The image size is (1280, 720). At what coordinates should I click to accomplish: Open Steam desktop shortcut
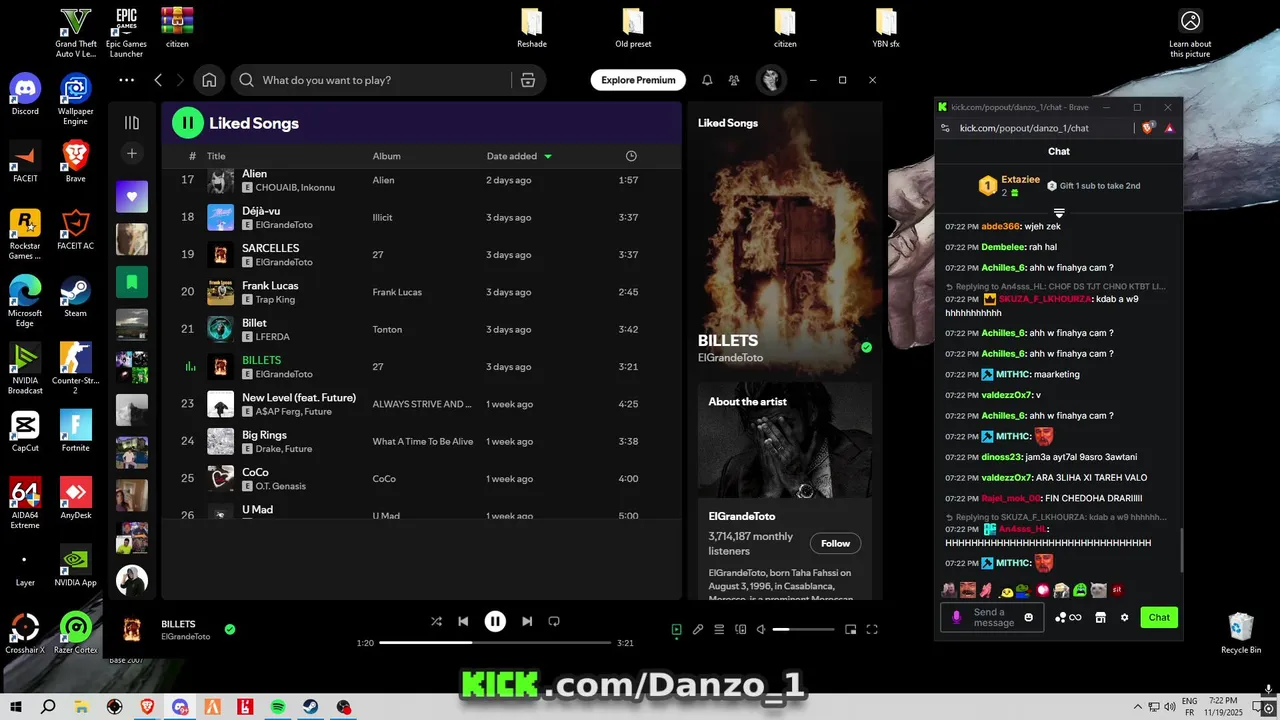76,296
